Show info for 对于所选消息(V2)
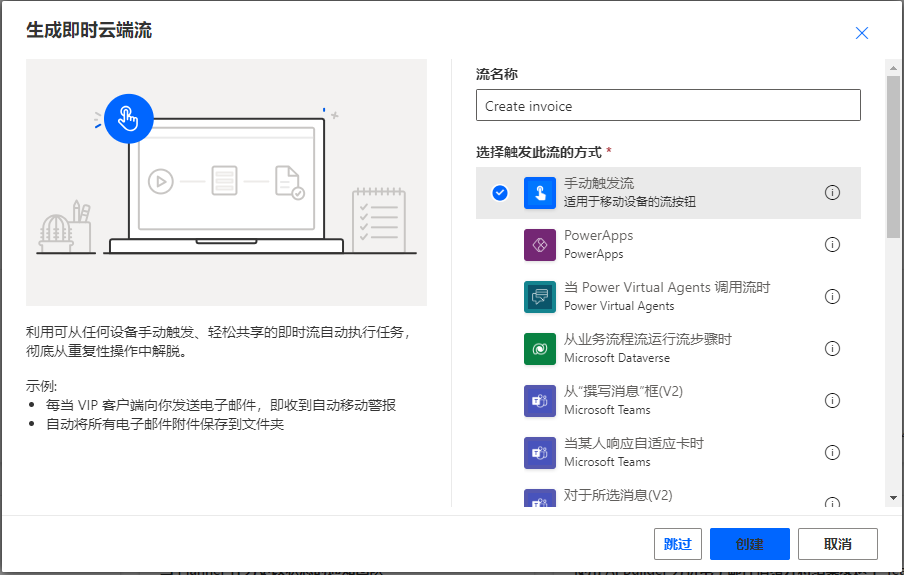904x575 pixels. [x=832, y=502]
